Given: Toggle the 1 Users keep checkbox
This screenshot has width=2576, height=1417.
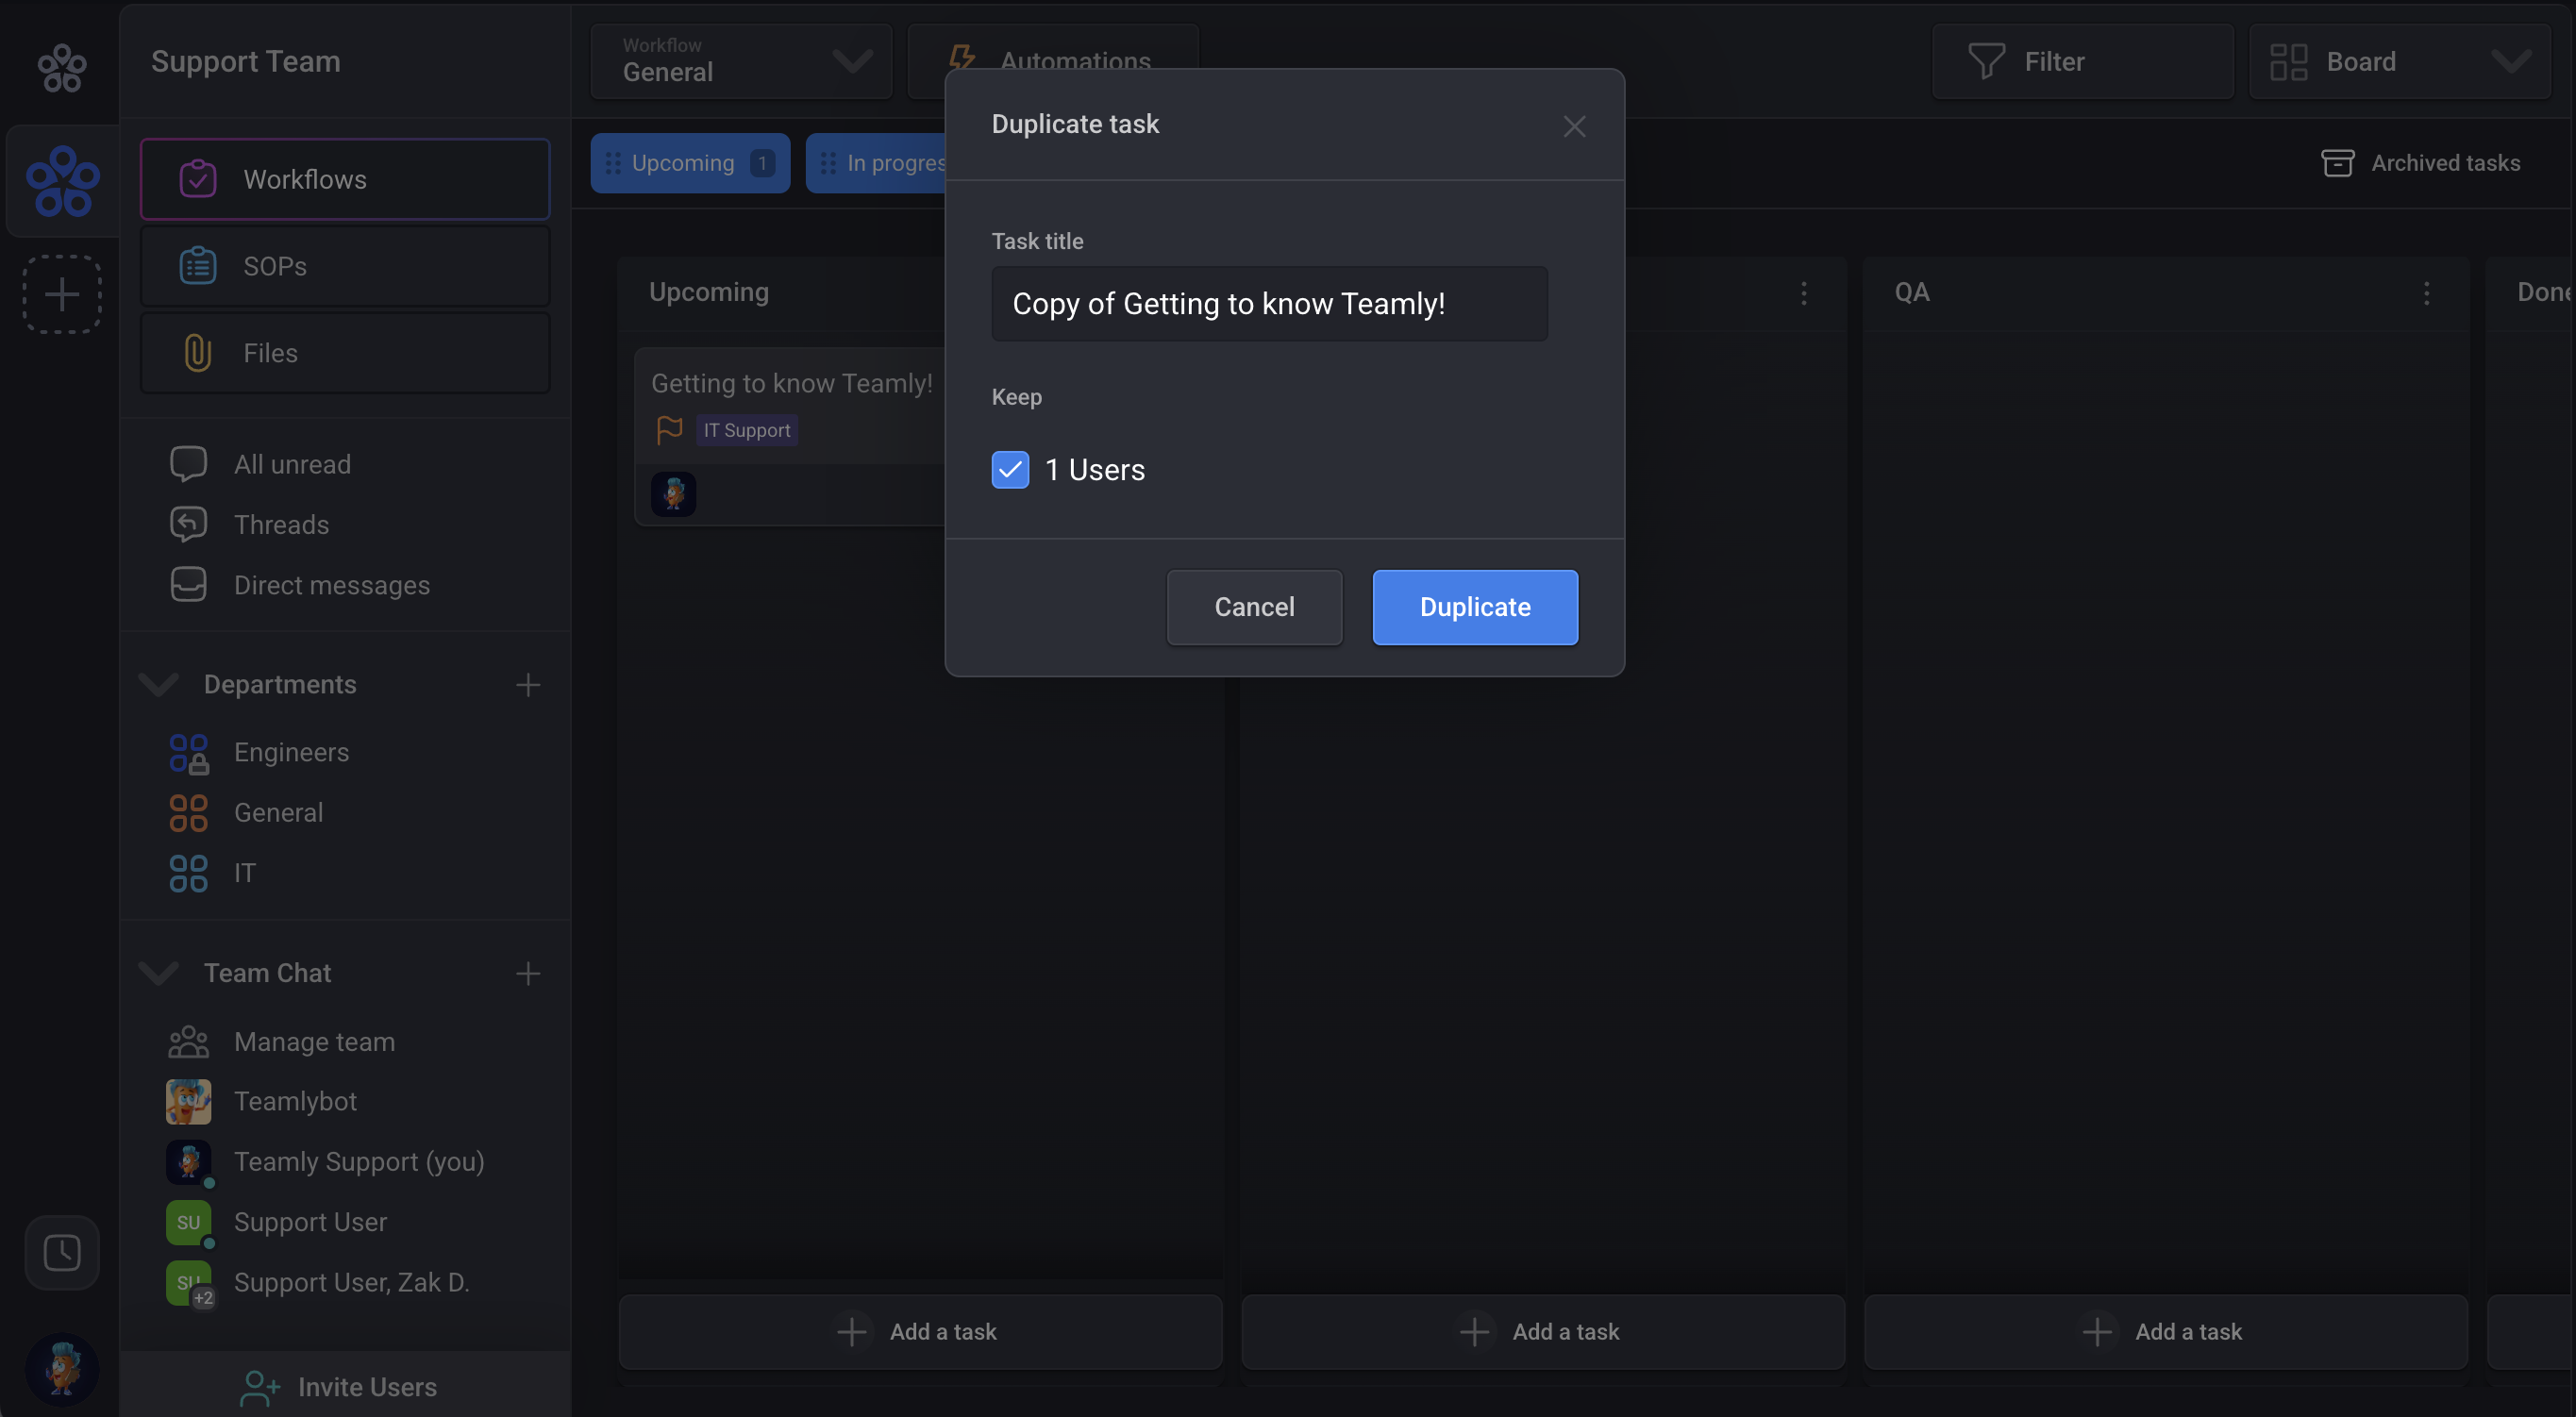Looking at the screenshot, I should click(x=1010, y=470).
